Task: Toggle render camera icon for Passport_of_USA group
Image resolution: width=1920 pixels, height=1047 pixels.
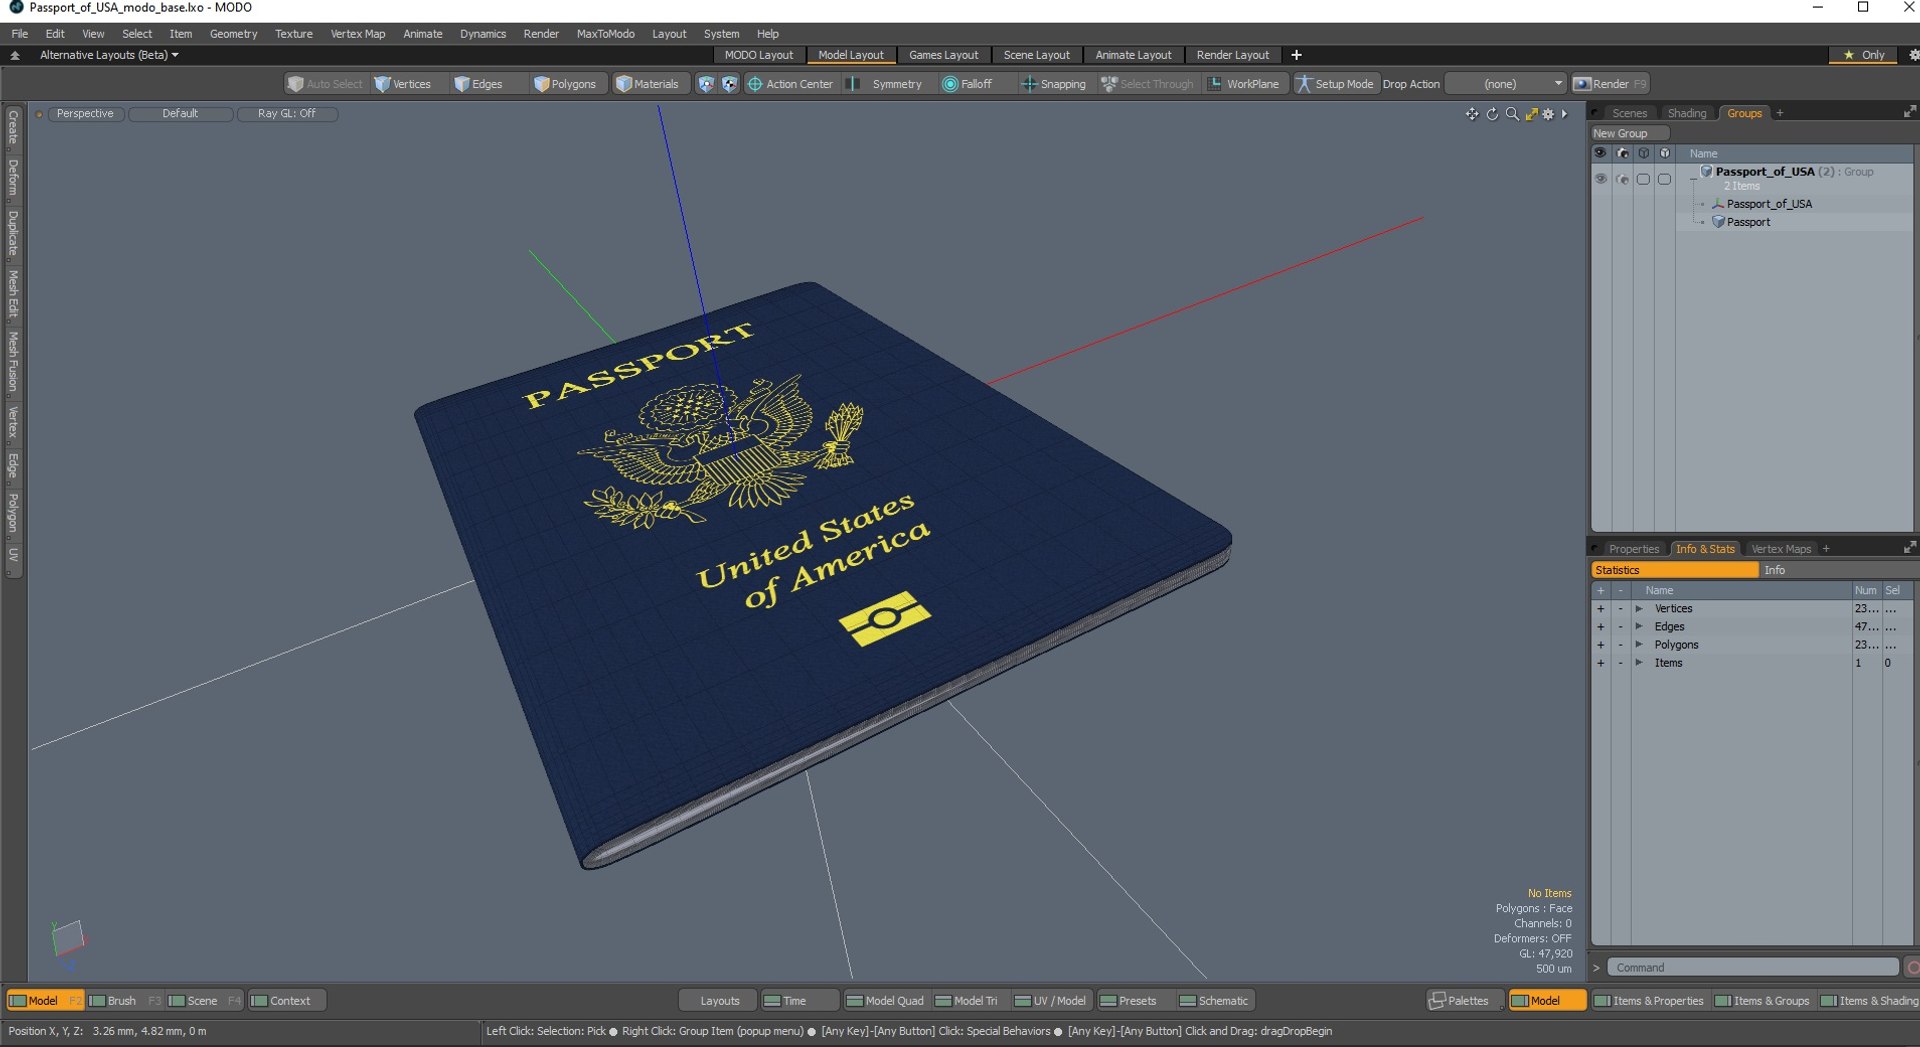Action: (x=1622, y=179)
